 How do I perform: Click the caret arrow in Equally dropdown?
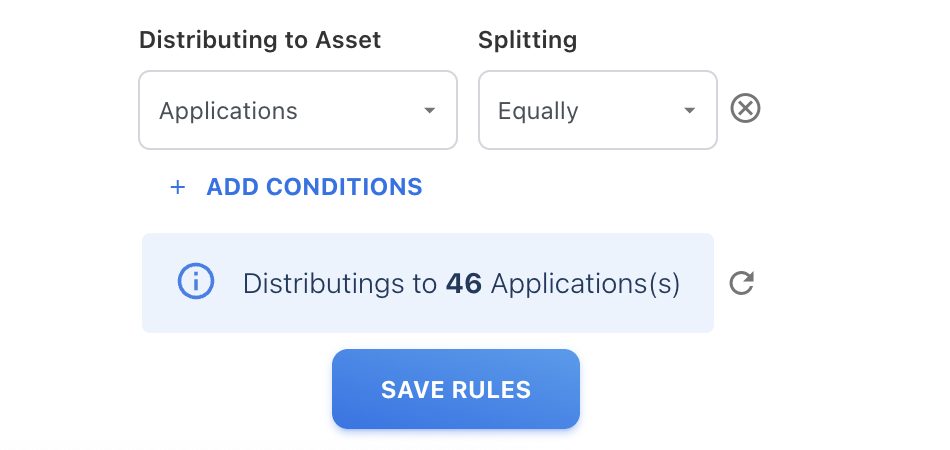pos(689,110)
